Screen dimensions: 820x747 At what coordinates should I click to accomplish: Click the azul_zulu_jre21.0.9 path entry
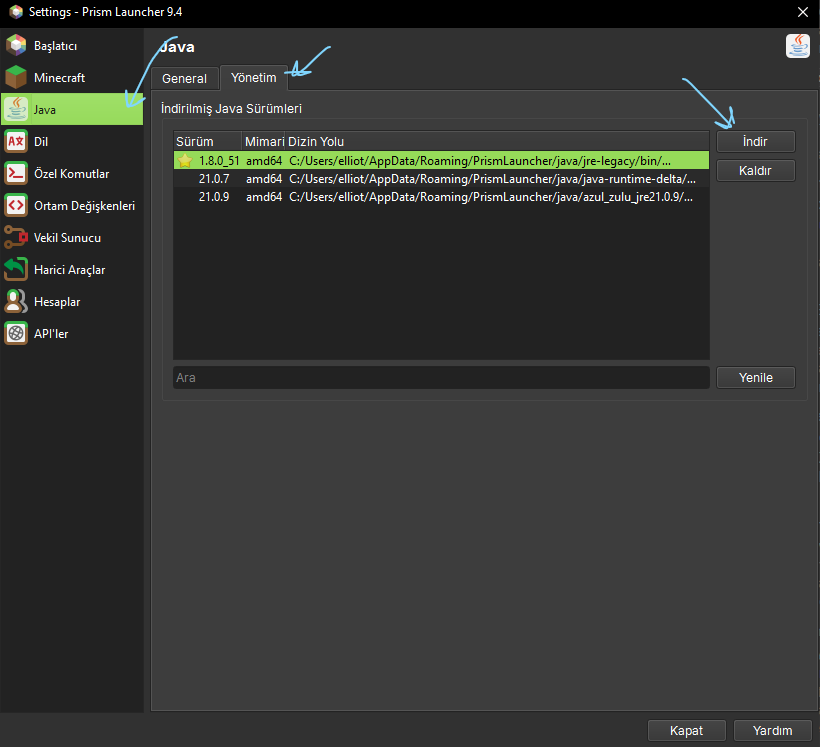(491, 197)
